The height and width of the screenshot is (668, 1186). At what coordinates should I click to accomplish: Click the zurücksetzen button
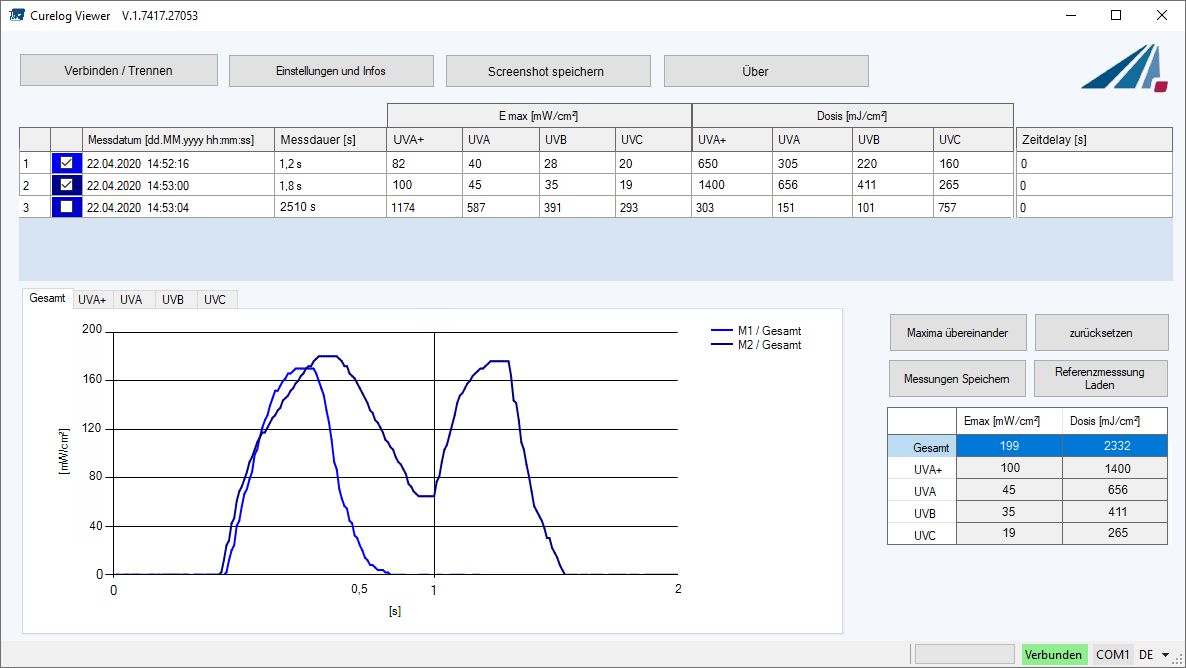pos(1101,333)
